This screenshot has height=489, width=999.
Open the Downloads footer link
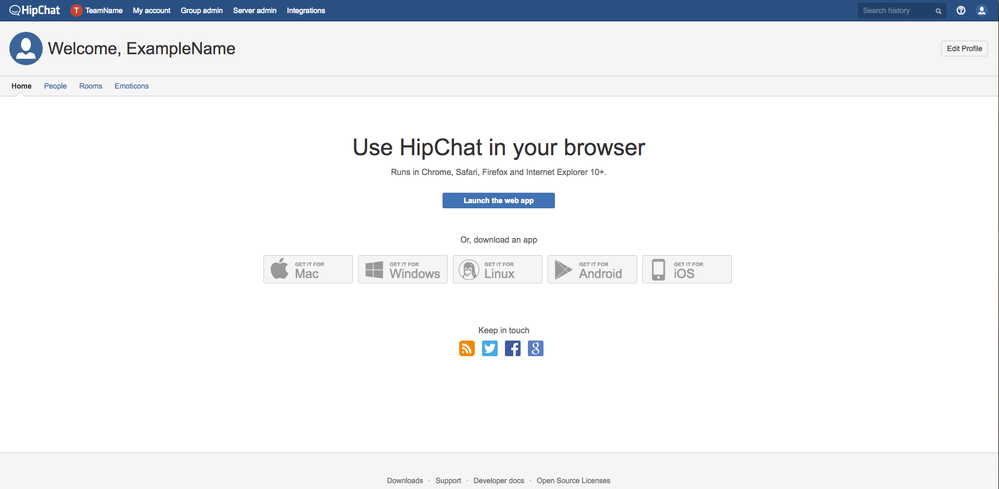point(405,481)
